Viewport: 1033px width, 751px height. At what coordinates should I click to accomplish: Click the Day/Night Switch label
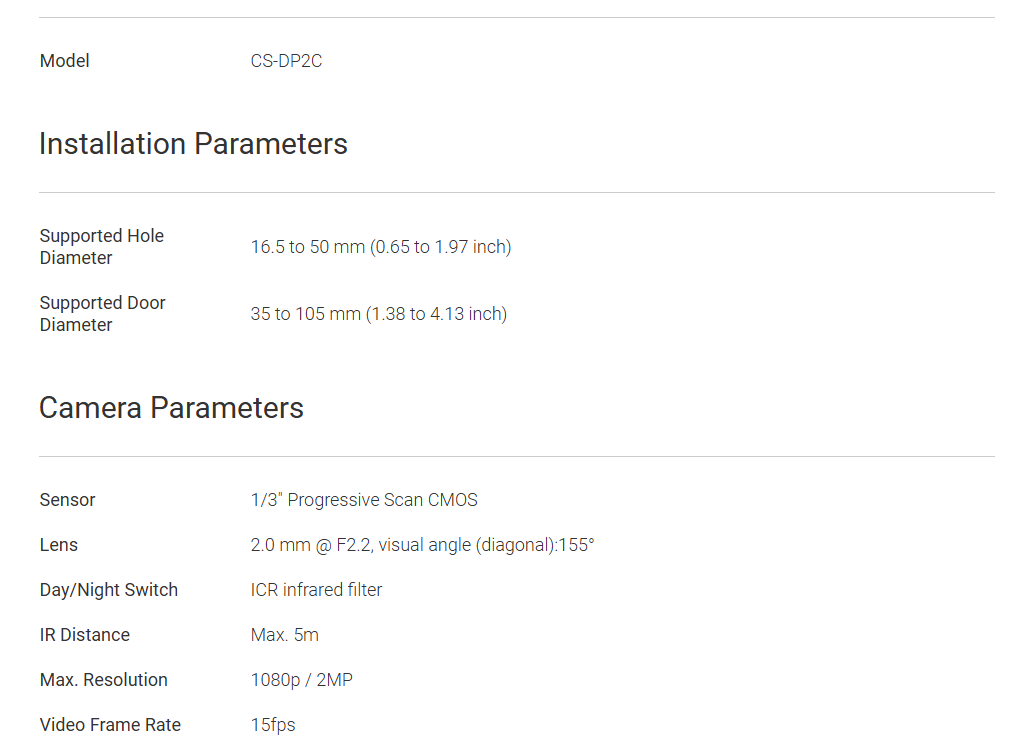point(108,590)
